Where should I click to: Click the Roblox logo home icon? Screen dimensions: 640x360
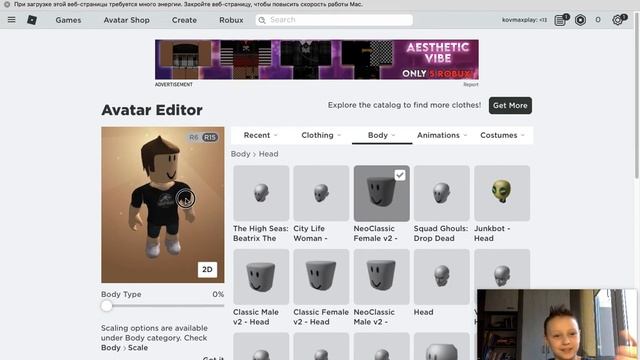32,20
